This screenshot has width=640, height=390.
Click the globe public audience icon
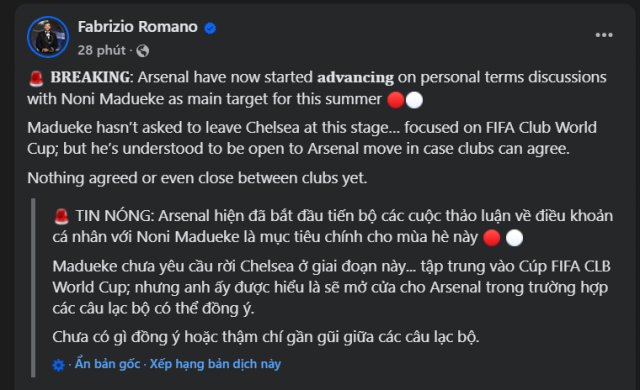coord(142,51)
